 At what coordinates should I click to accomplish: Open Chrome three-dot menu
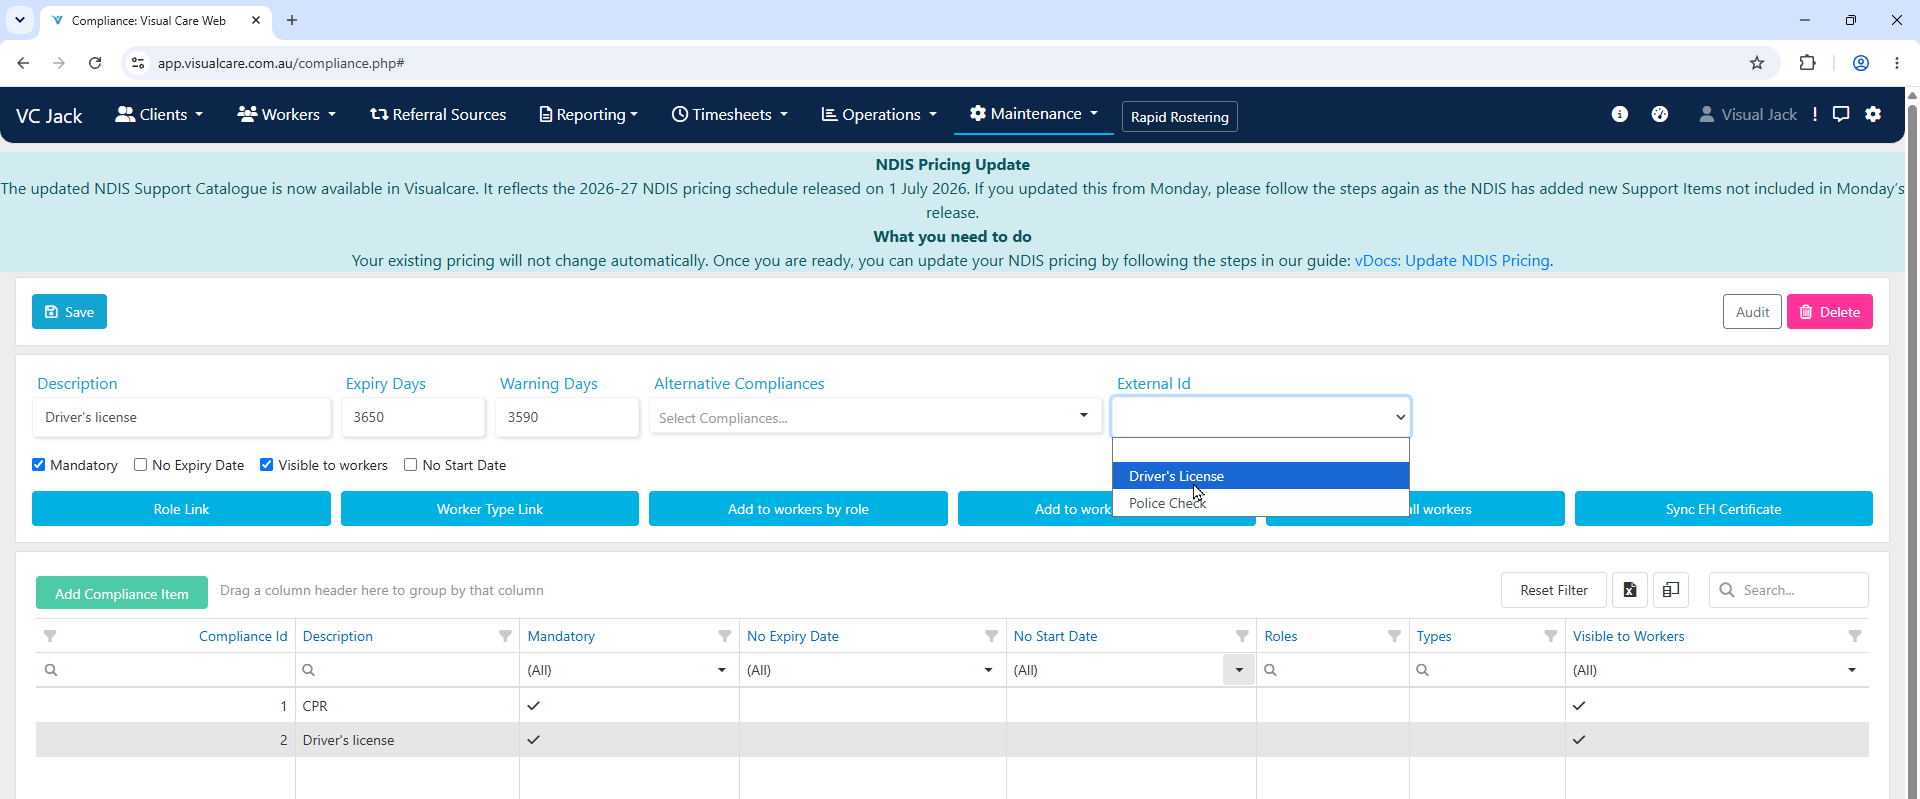click(1897, 63)
